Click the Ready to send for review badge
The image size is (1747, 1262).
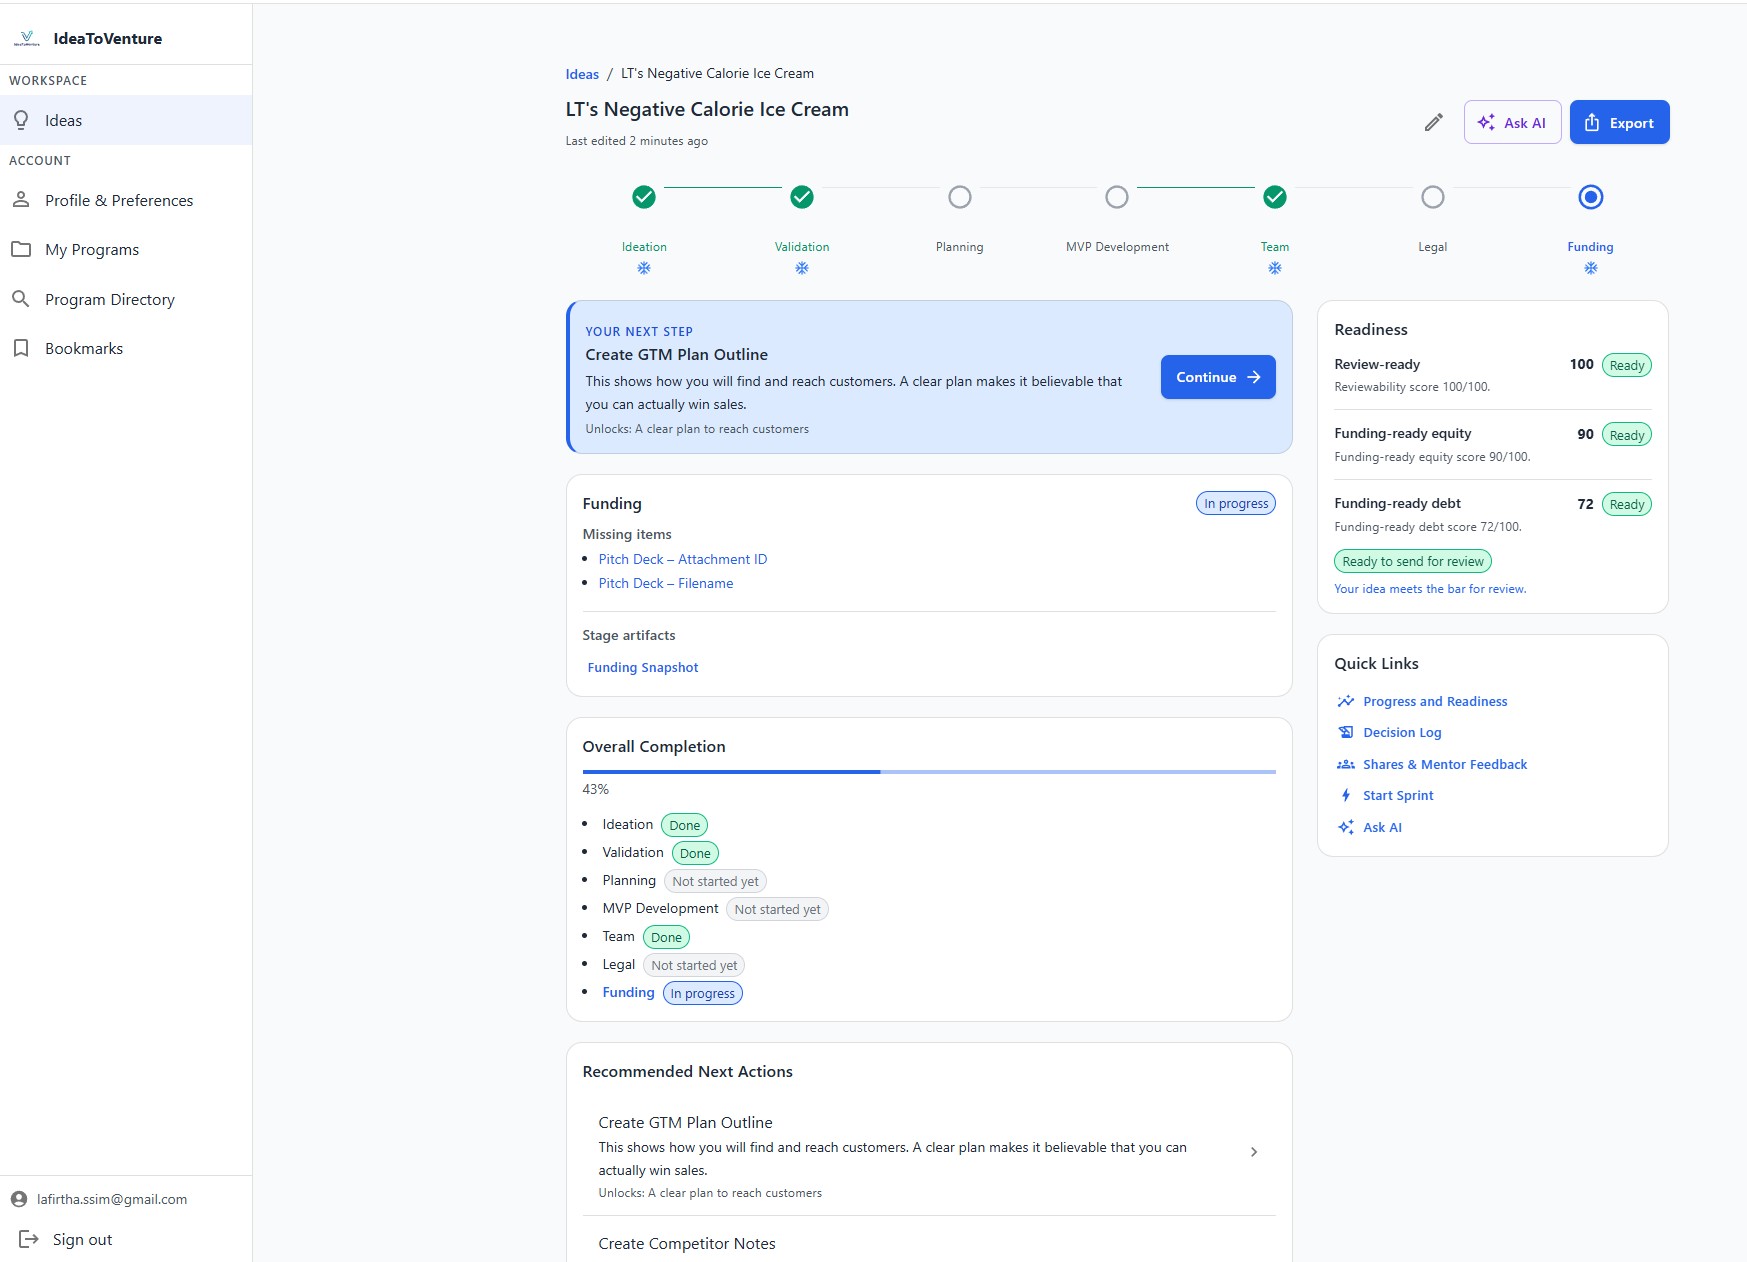point(1413,561)
